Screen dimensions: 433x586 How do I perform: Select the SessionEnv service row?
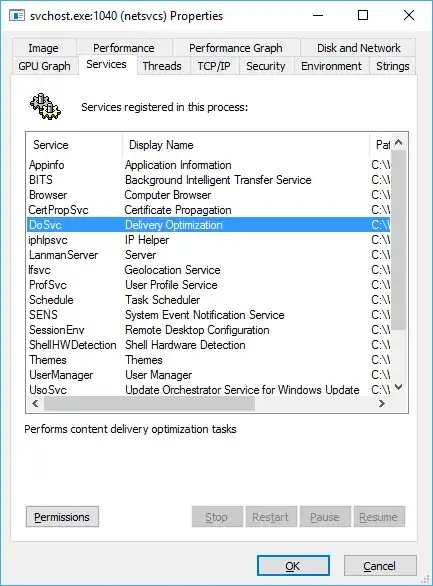click(208, 330)
